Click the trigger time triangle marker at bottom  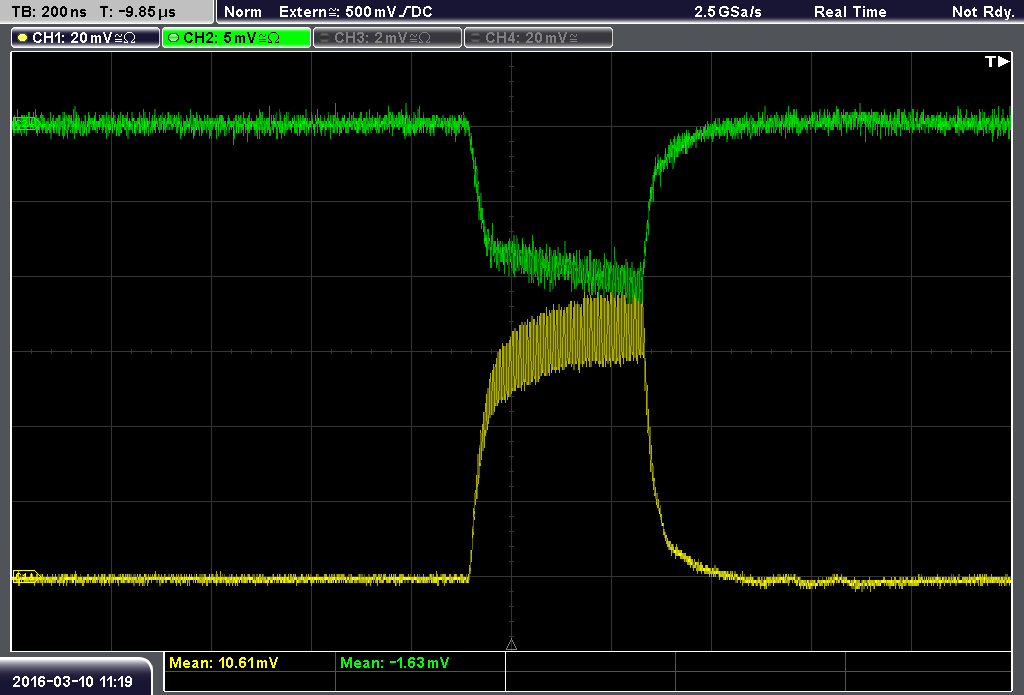coord(511,644)
